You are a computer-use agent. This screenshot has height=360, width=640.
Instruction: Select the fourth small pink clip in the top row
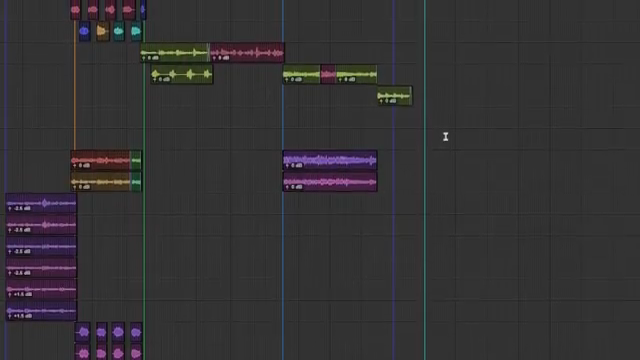point(129,9)
